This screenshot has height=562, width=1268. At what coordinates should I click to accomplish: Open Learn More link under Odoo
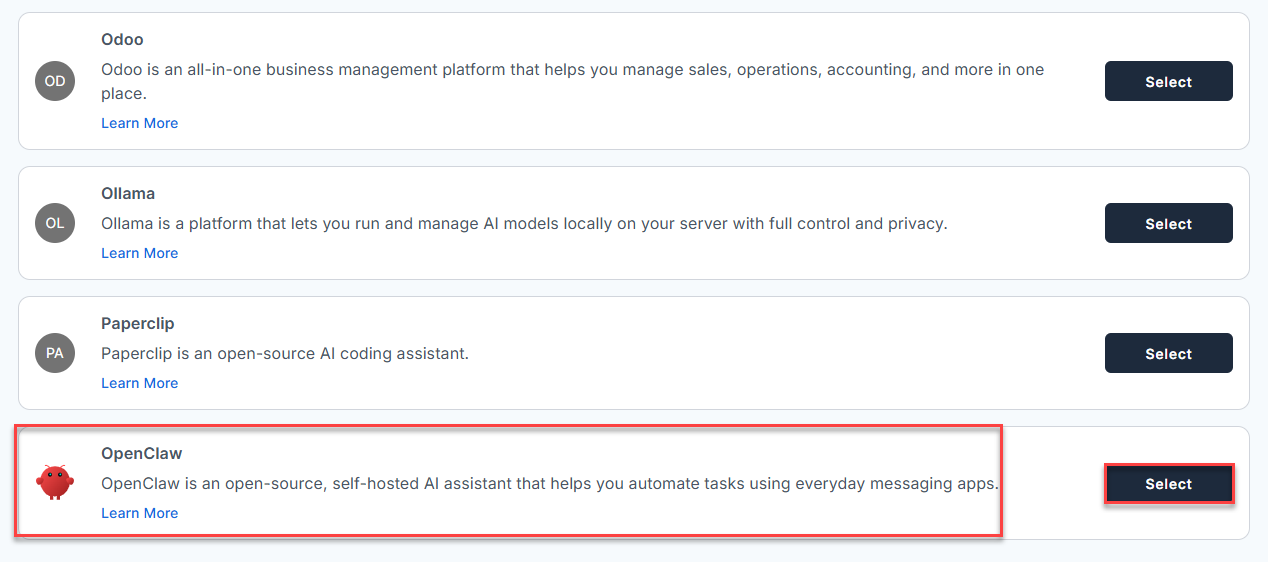coord(140,123)
